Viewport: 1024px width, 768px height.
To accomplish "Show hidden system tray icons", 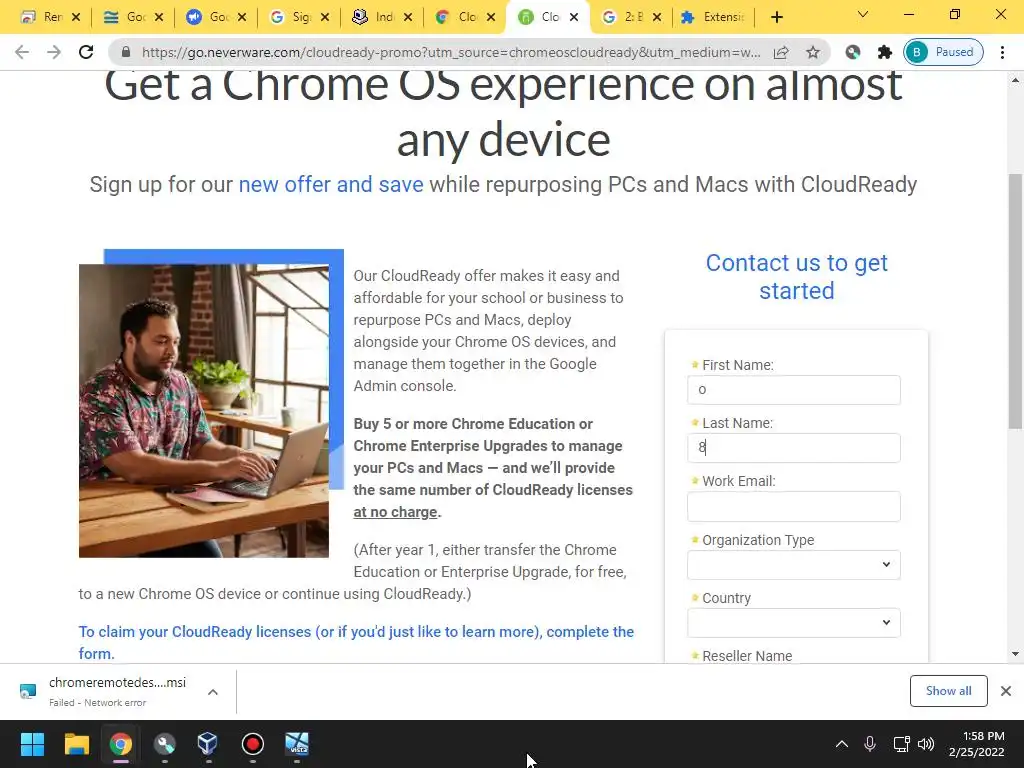I will (842, 744).
